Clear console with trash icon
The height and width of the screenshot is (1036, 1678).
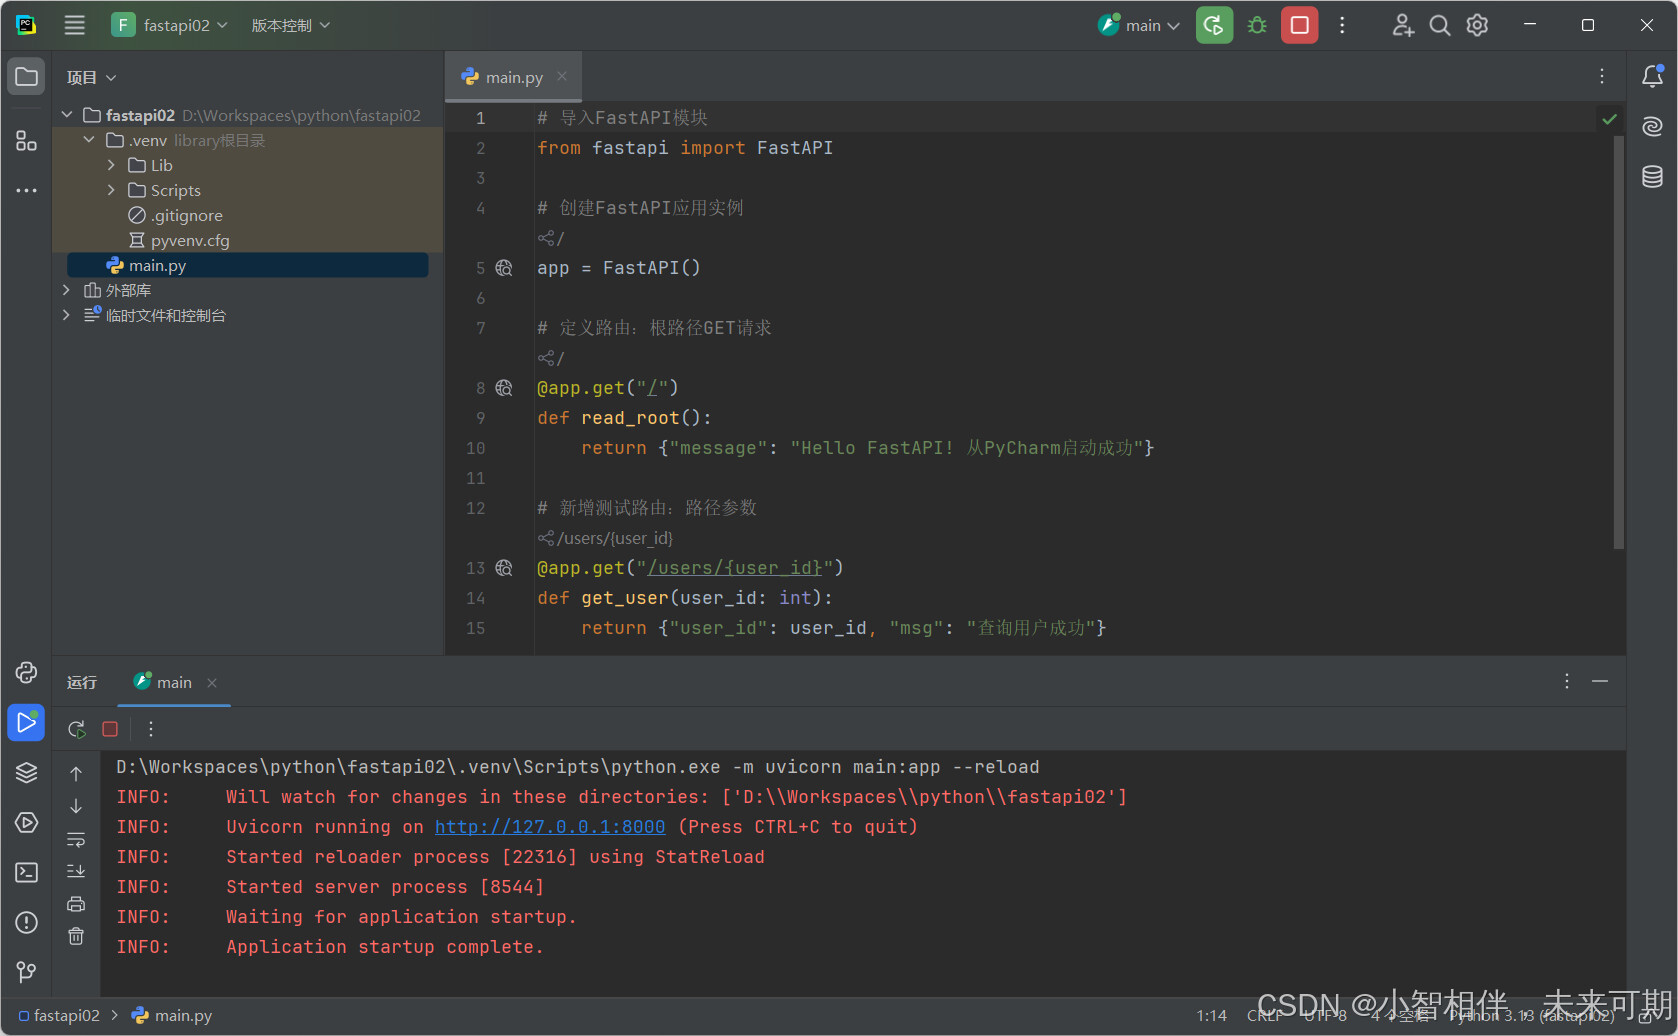click(x=76, y=937)
